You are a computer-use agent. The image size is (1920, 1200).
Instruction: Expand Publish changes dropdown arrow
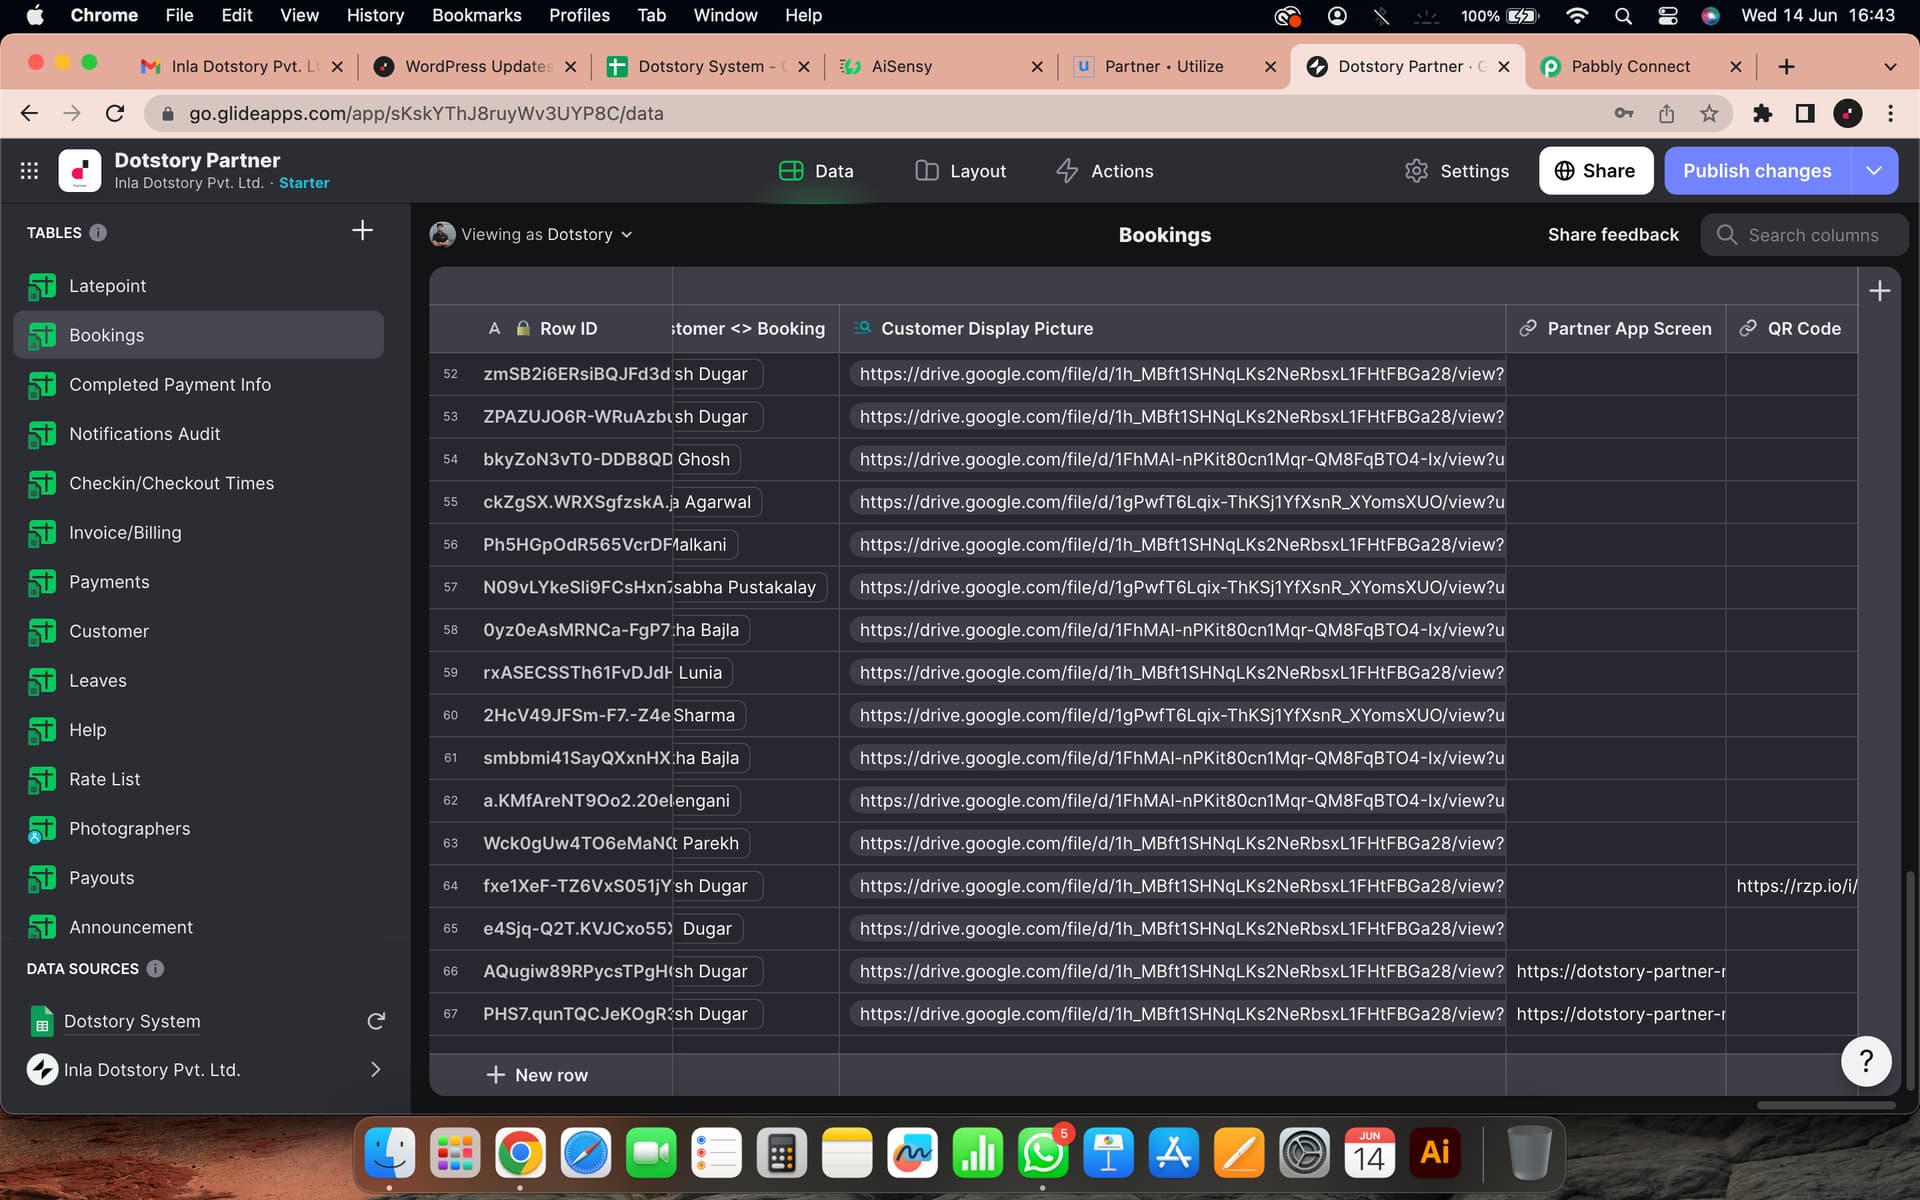point(1874,171)
